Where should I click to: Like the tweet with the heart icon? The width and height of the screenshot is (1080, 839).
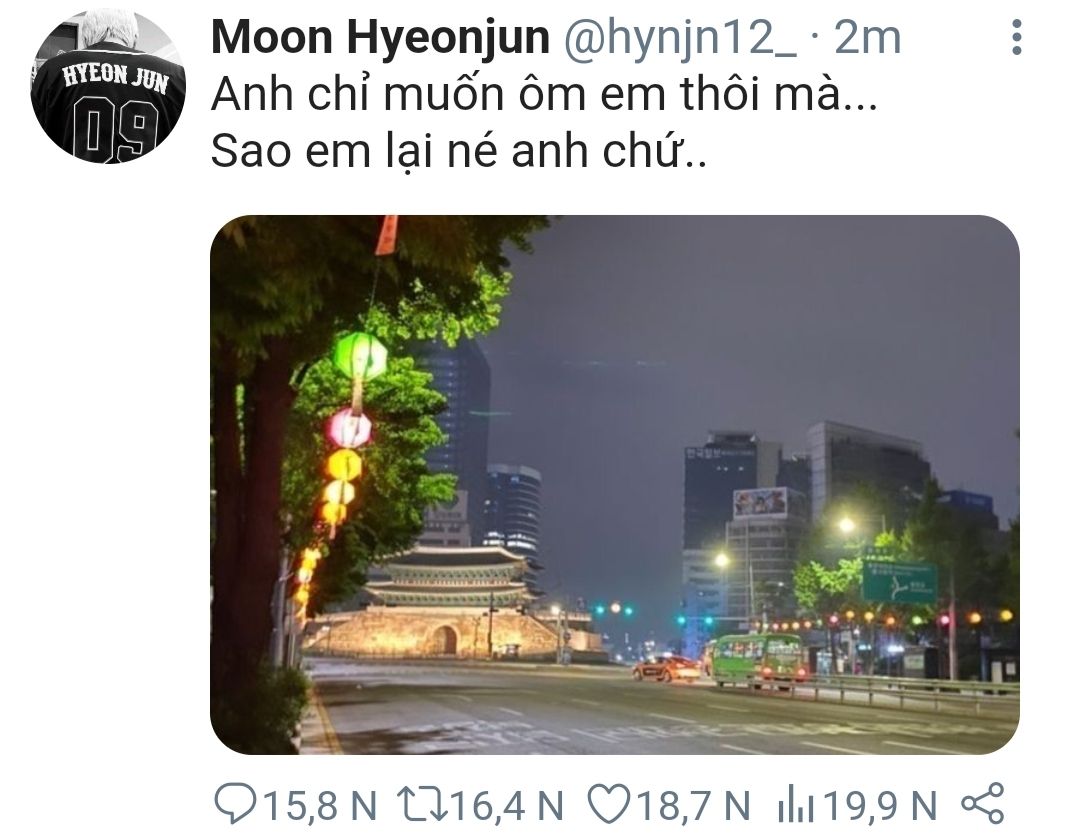coord(608,804)
